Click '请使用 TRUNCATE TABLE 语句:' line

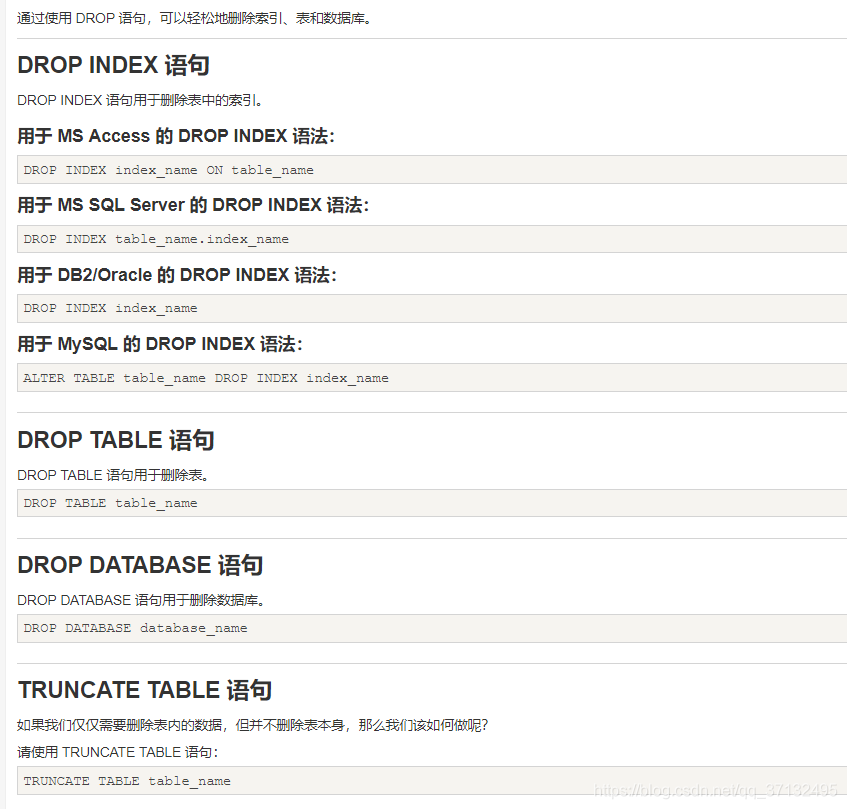tap(117, 753)
